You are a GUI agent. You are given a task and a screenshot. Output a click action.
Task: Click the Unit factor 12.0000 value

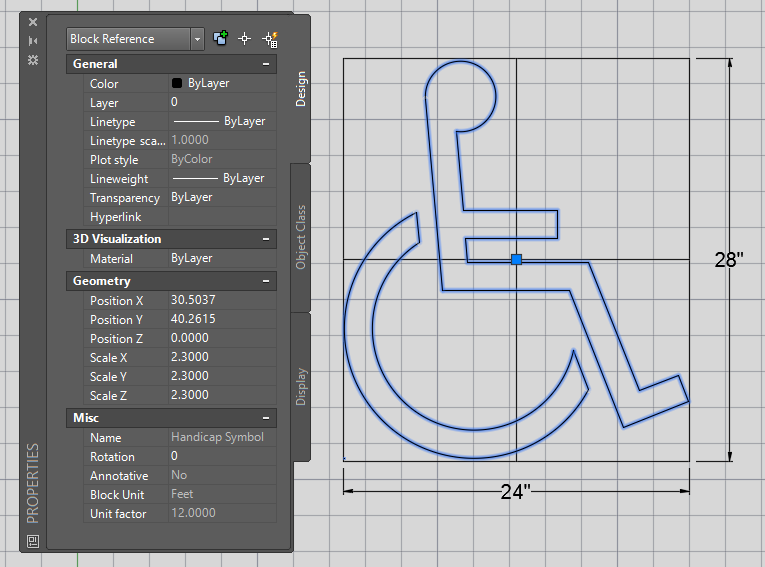(x=222, y=513)
